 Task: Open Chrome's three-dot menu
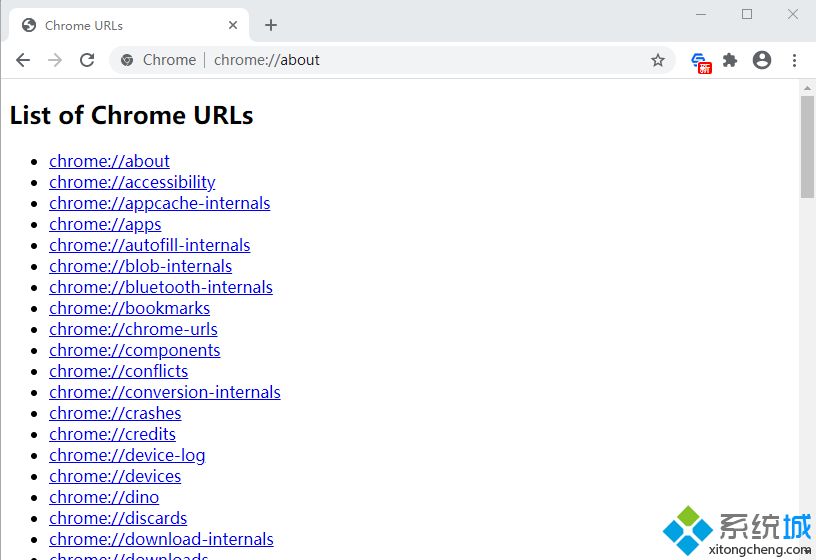tap(794, 60)
